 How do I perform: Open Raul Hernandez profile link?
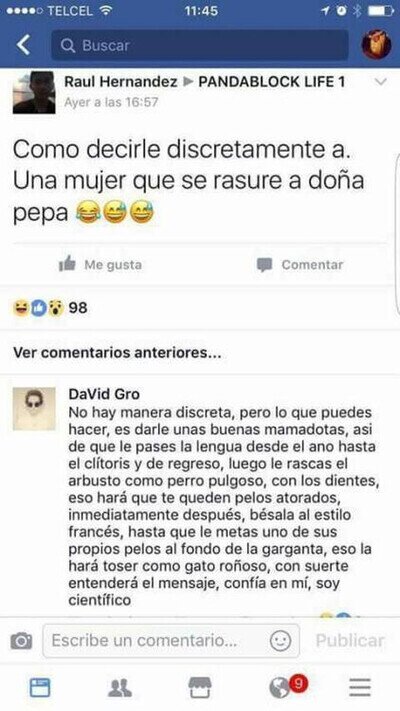121,82
